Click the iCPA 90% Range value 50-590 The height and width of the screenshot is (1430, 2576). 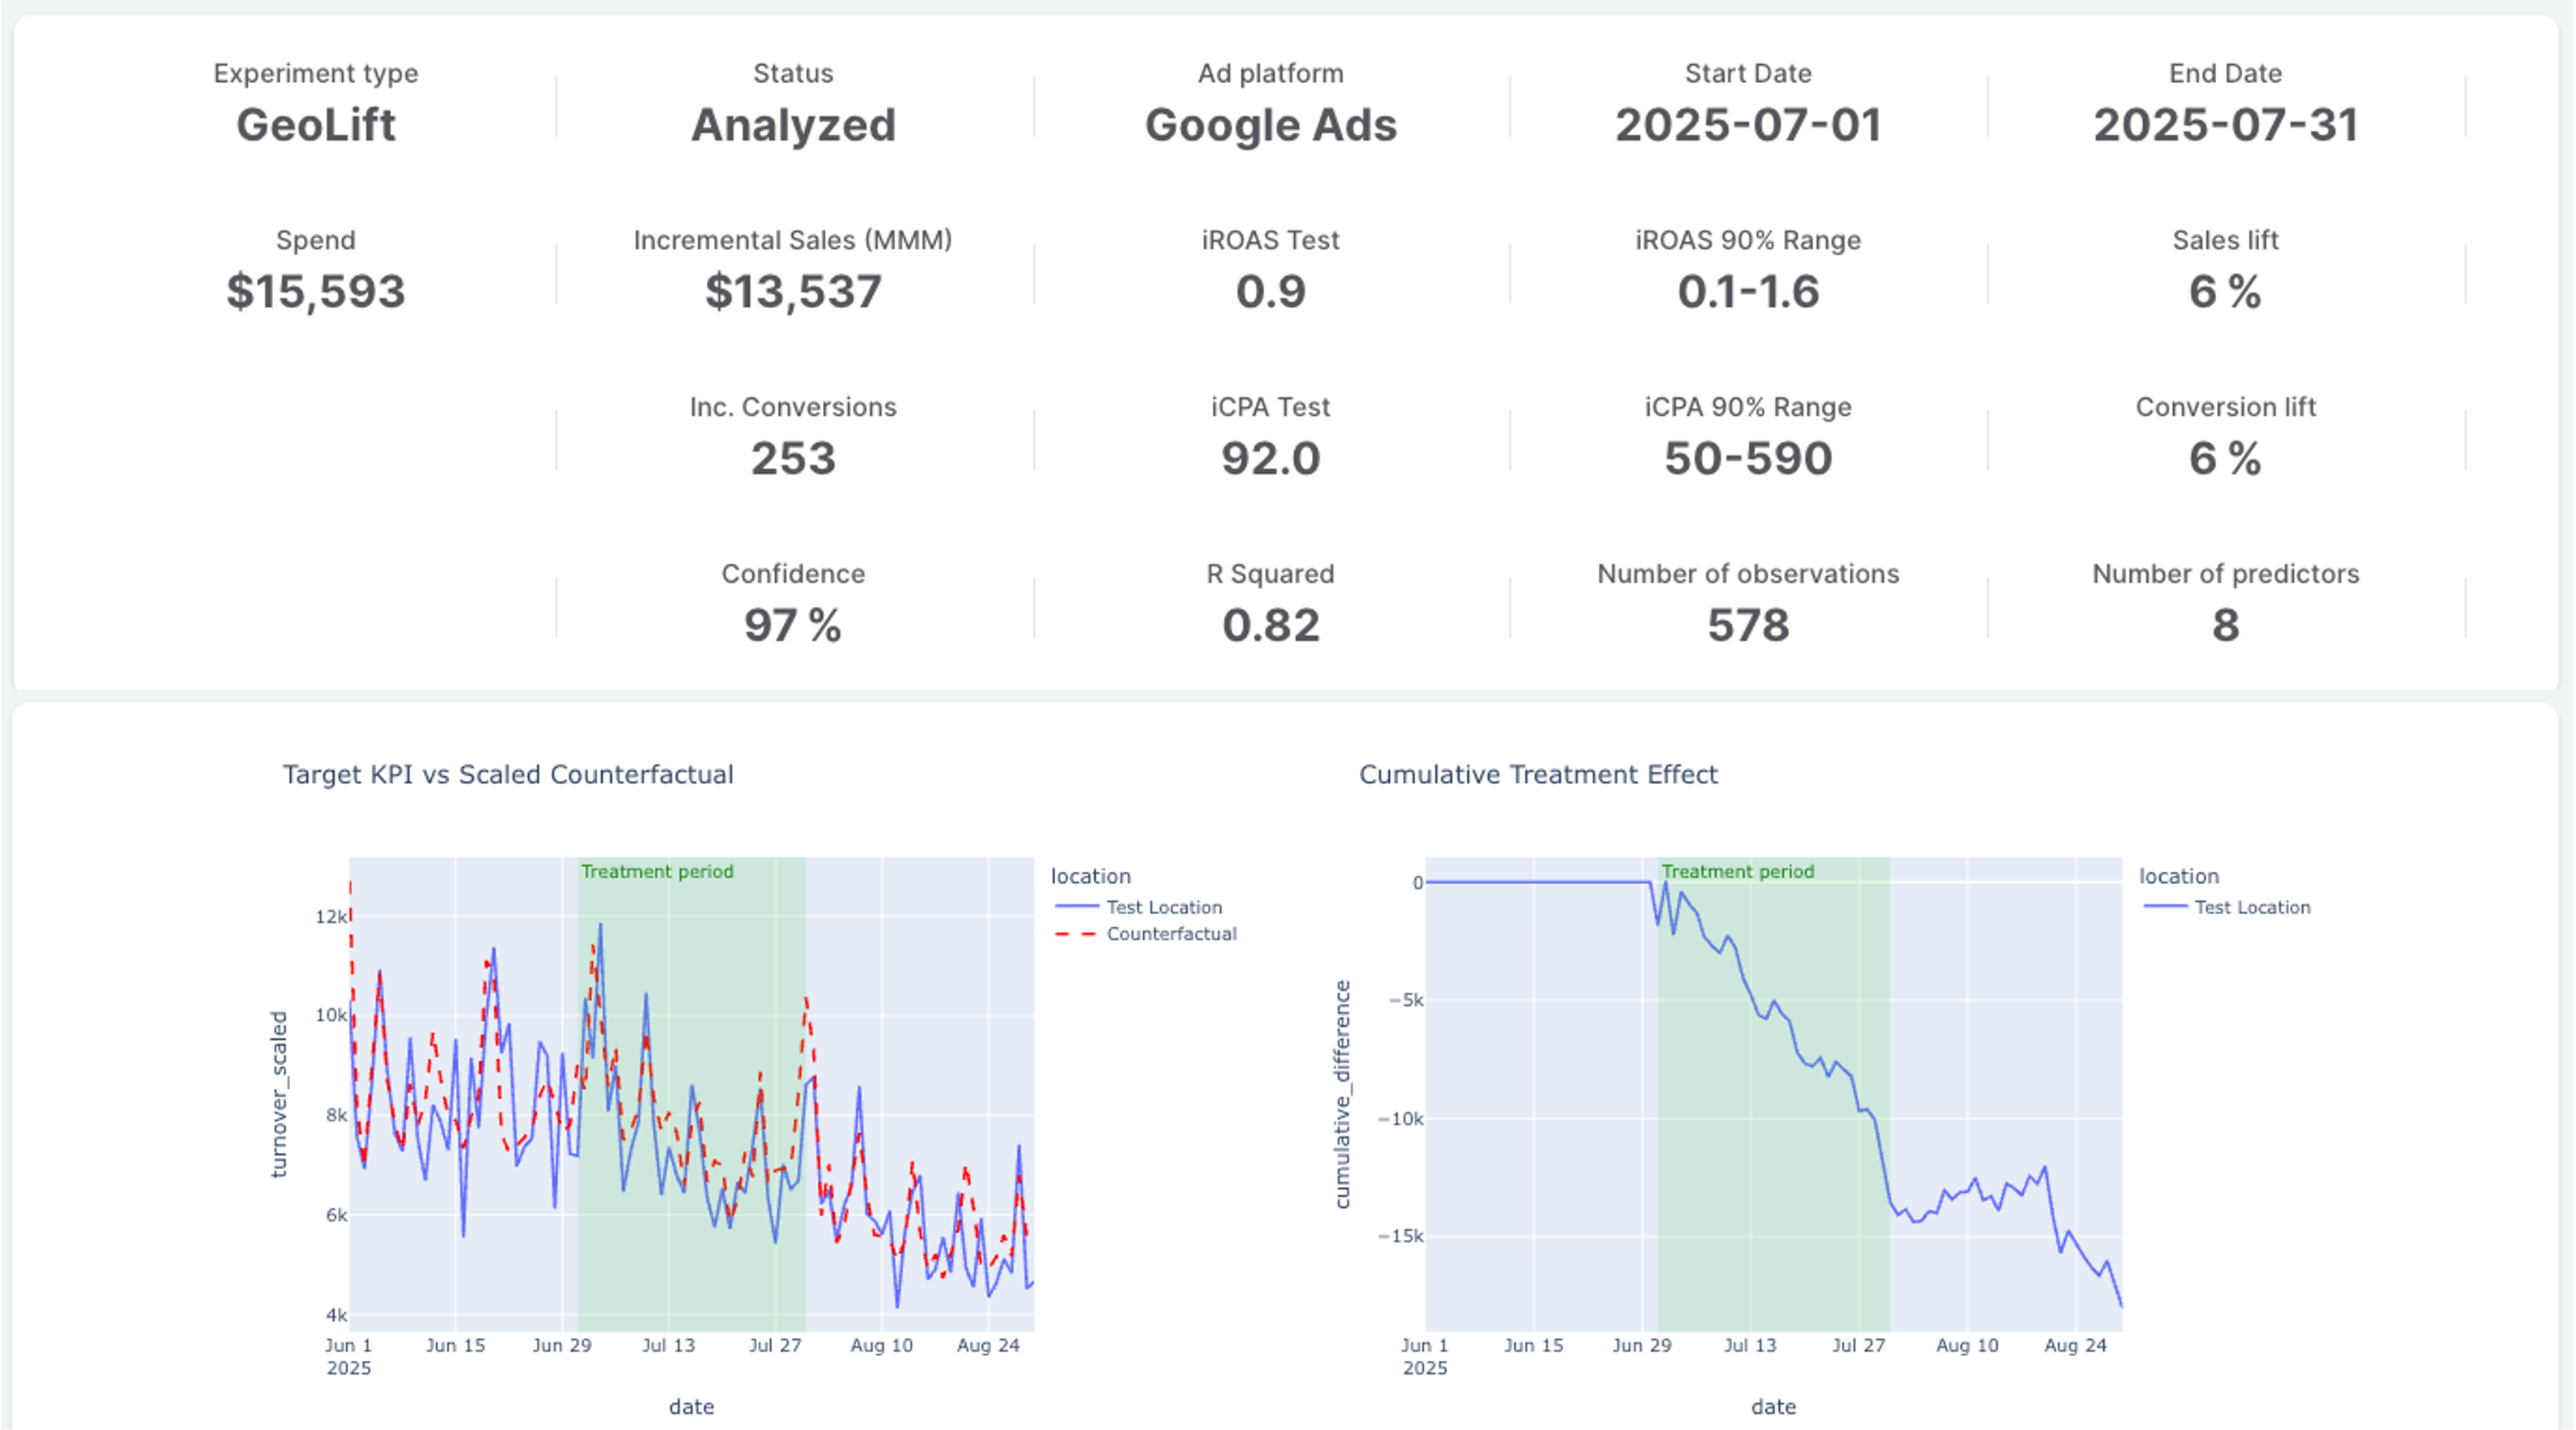click(x=1747, y=459)
